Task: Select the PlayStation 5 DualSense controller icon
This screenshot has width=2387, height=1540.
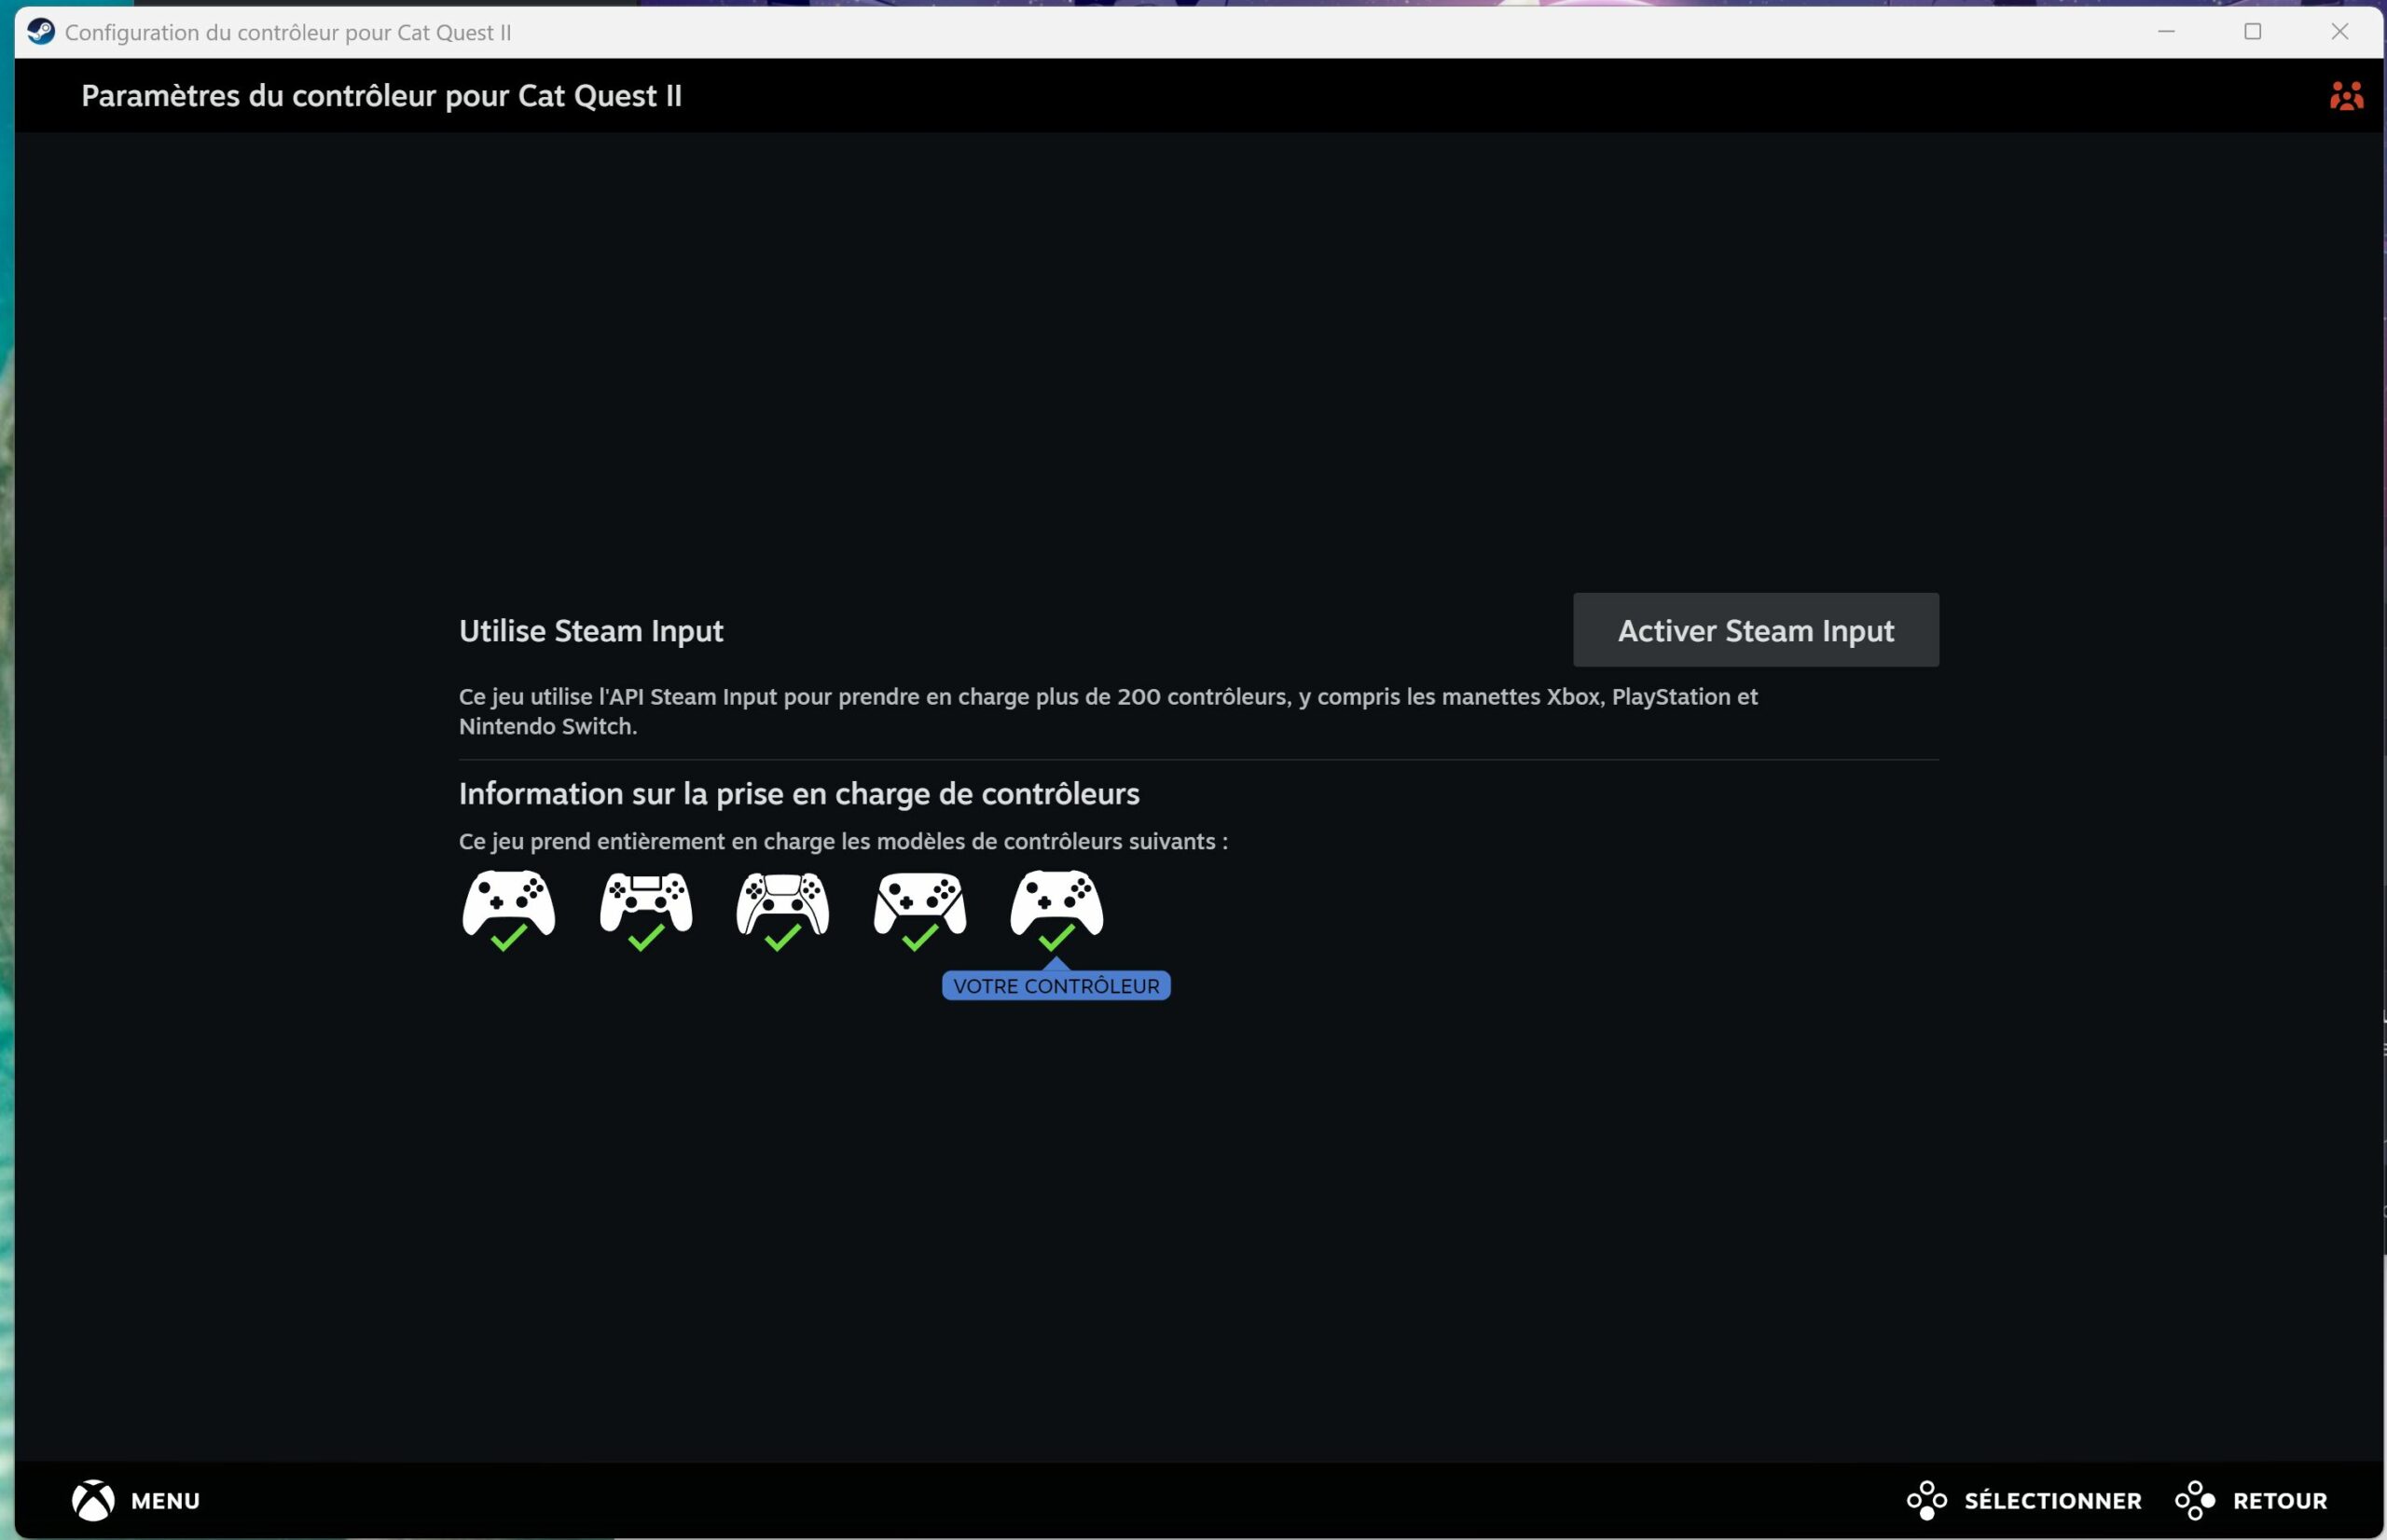Action: pos(782,903)
